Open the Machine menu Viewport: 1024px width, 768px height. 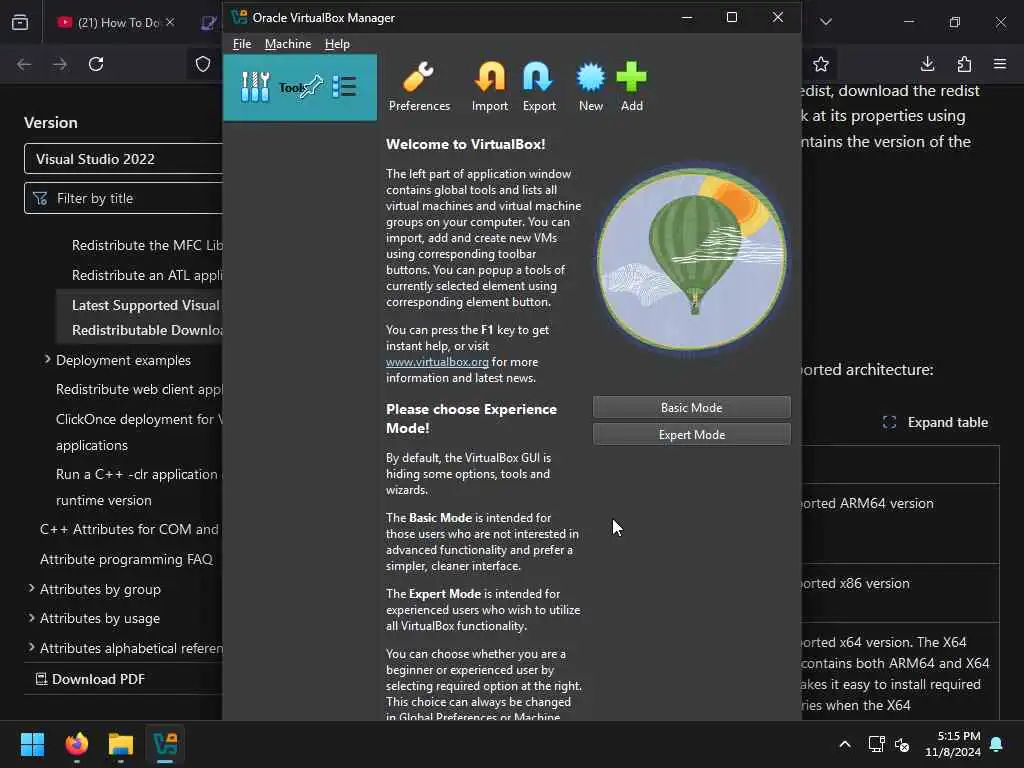tap(288, 44)
